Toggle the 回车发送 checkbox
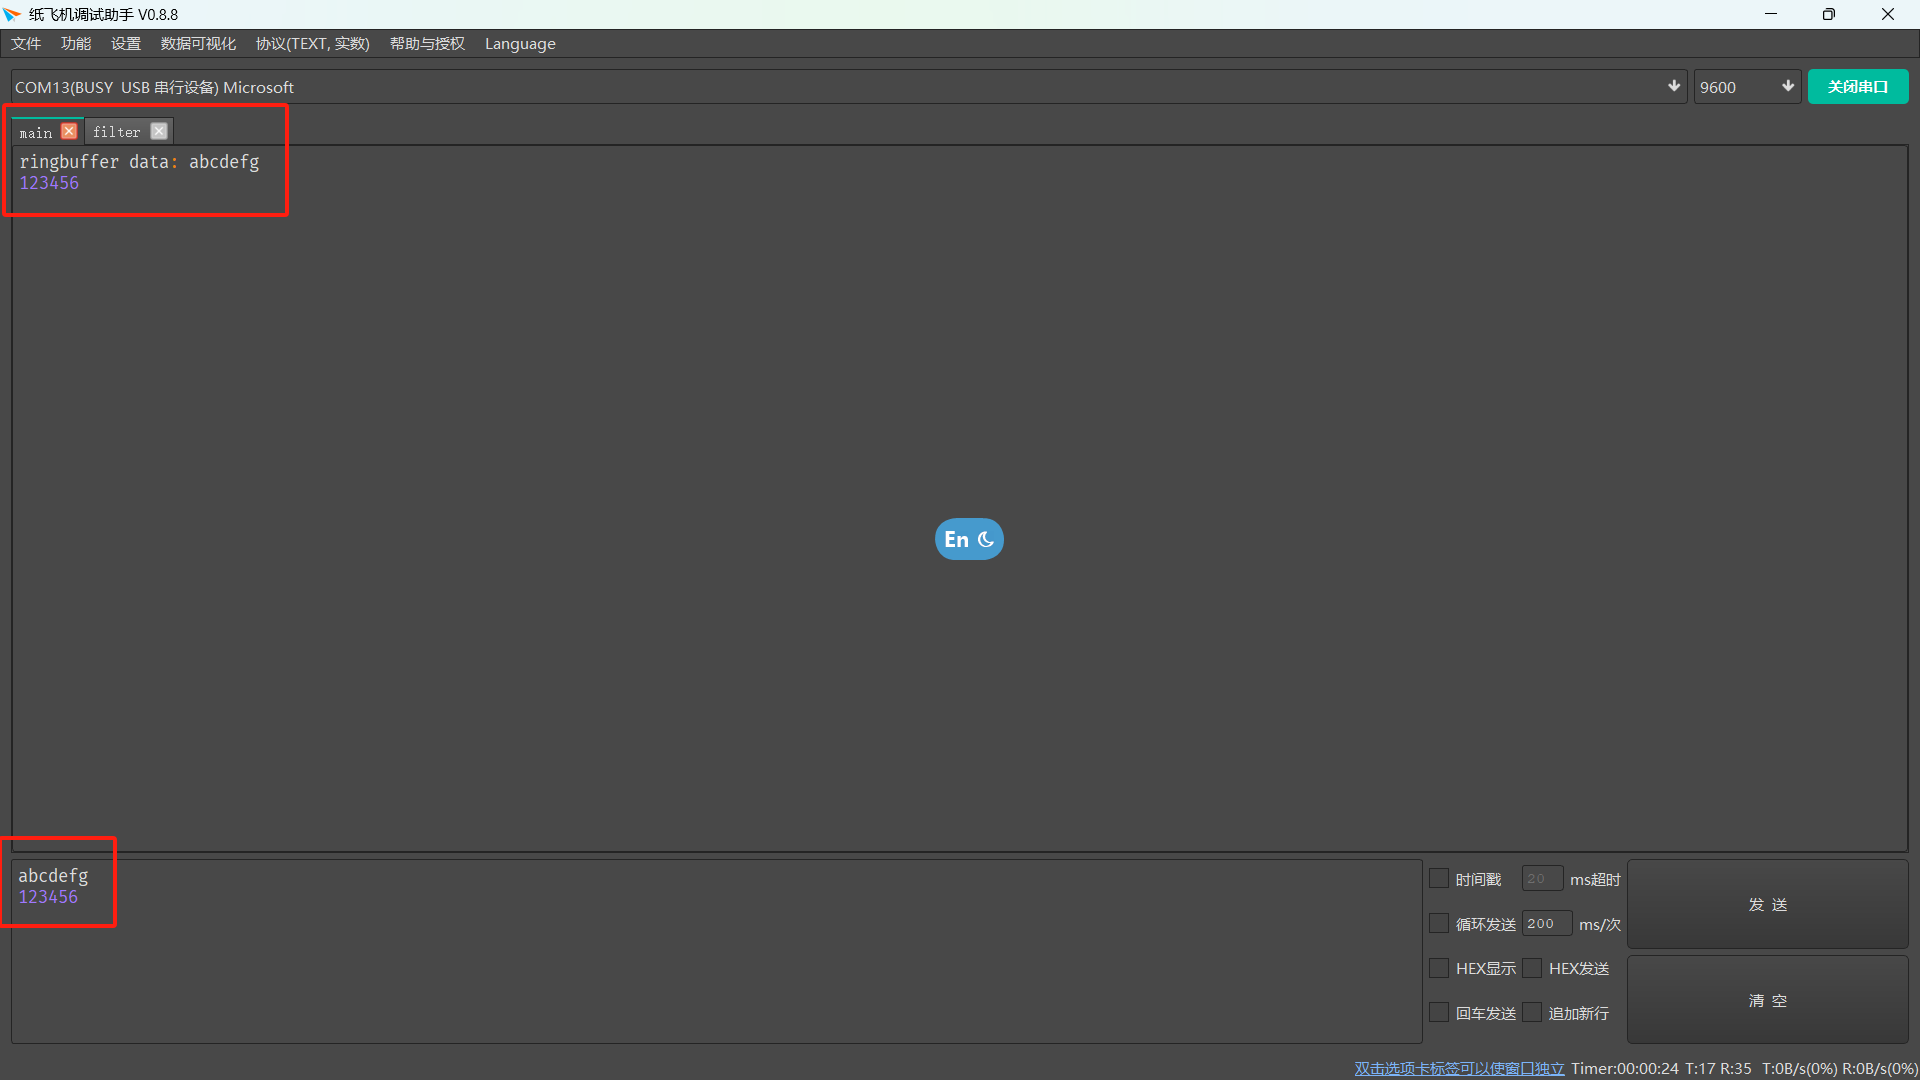 (1439, 1013)
